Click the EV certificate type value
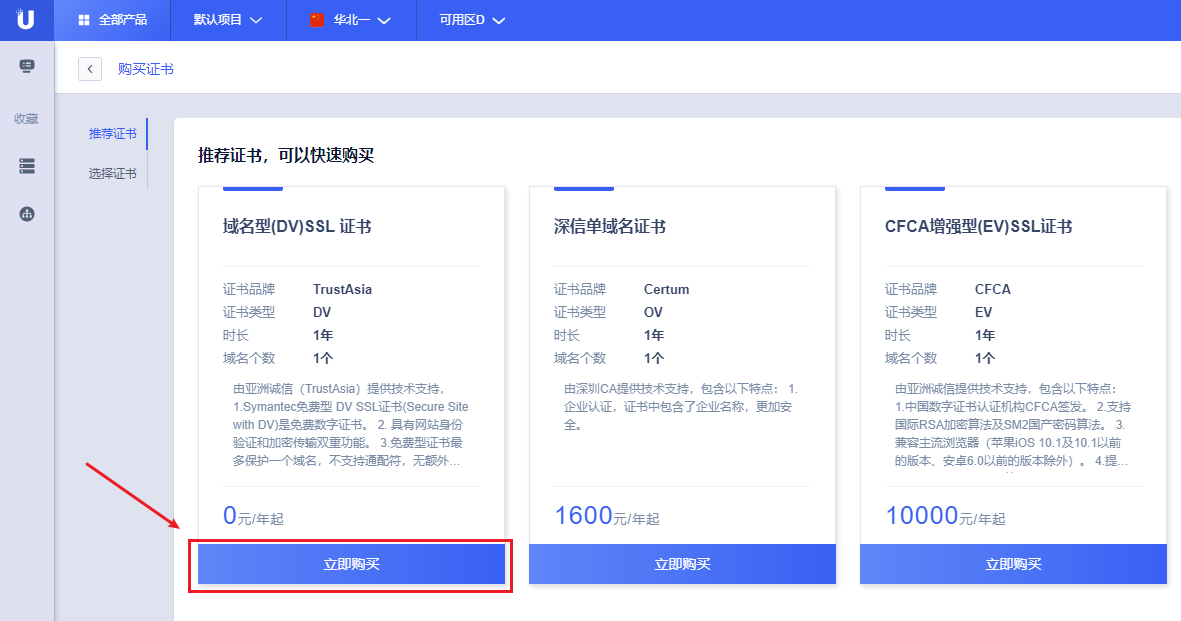Image resolution: width=1181 pixels, height=621 pixels. pos(984,312)
